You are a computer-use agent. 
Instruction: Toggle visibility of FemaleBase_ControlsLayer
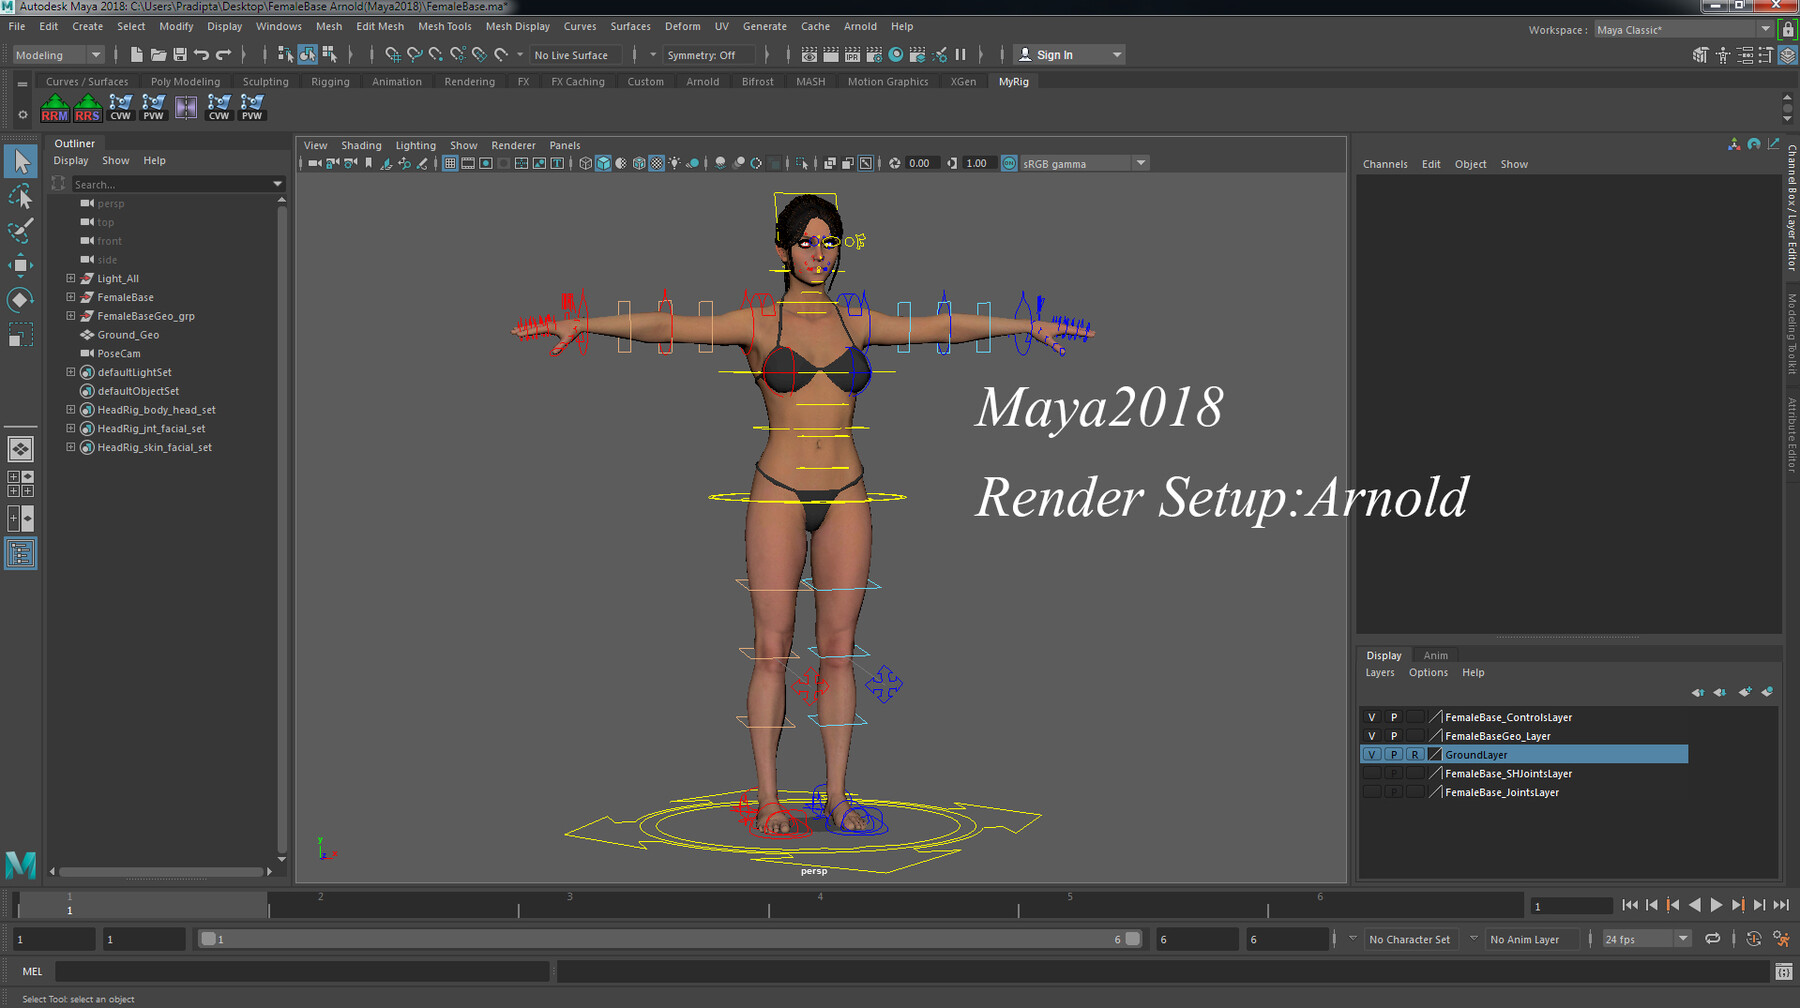click(1372, 717)
